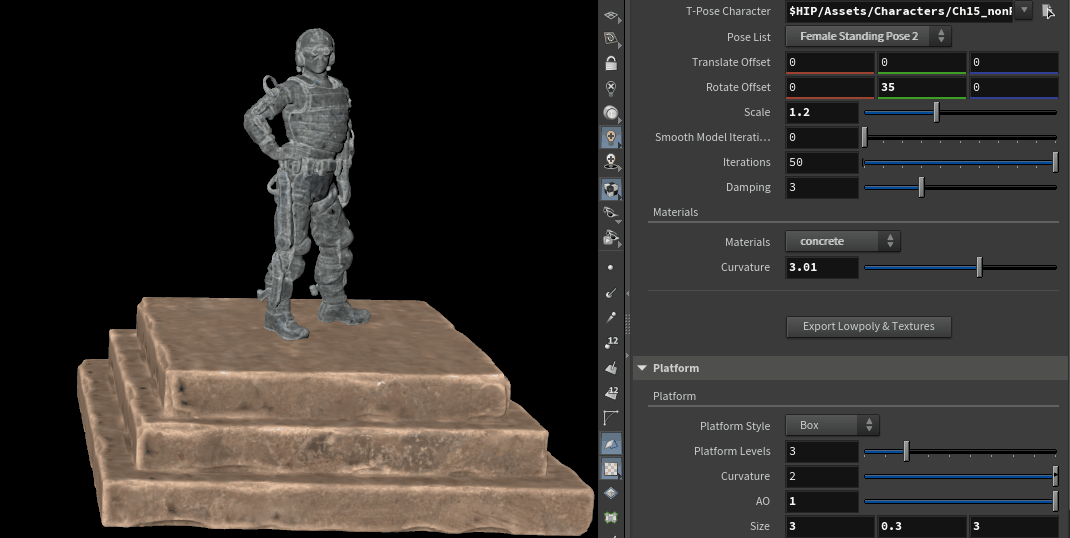Viewport: 1070px width, 538px height.
Task: Collapse the Platform section header
Action: coord(643,368)
